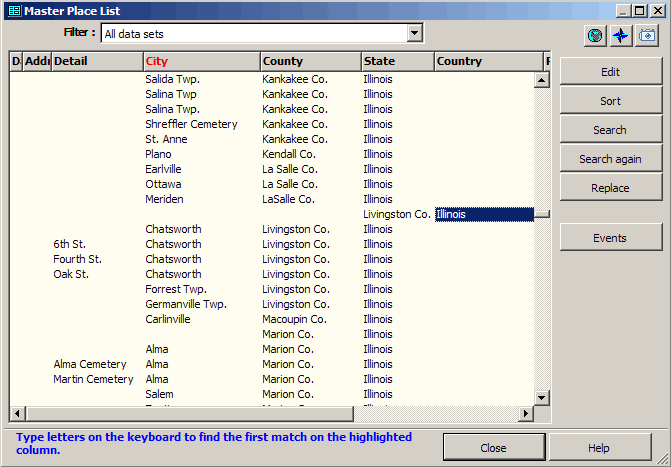Click the blue compass star icon
The height and width of the screenshot is (467, 671).
click(x=621, y=36)
